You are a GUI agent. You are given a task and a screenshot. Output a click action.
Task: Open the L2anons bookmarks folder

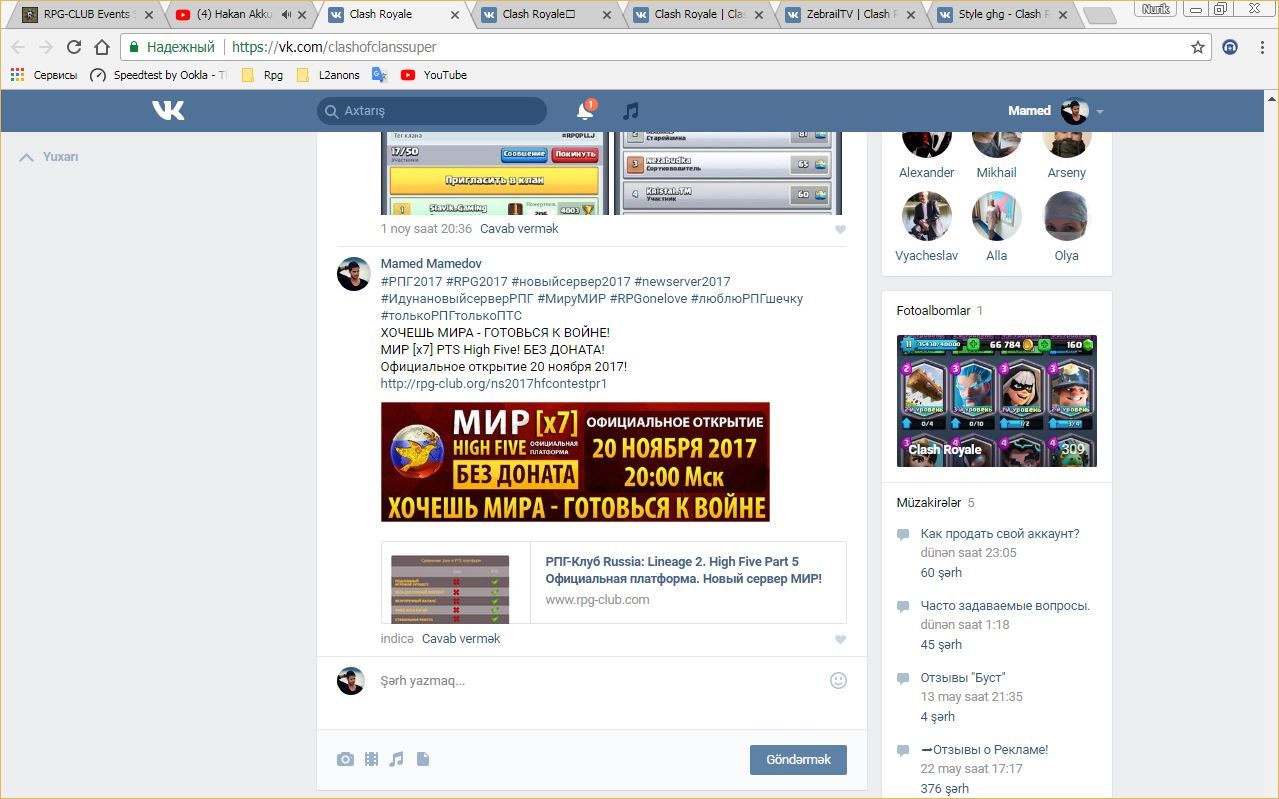pyautogui.click(x=328, y=75)
